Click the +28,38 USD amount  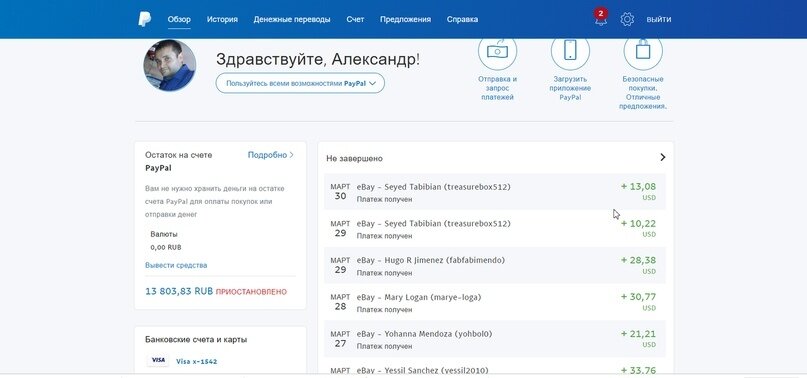pyautogui.click(x=638, y=260)
